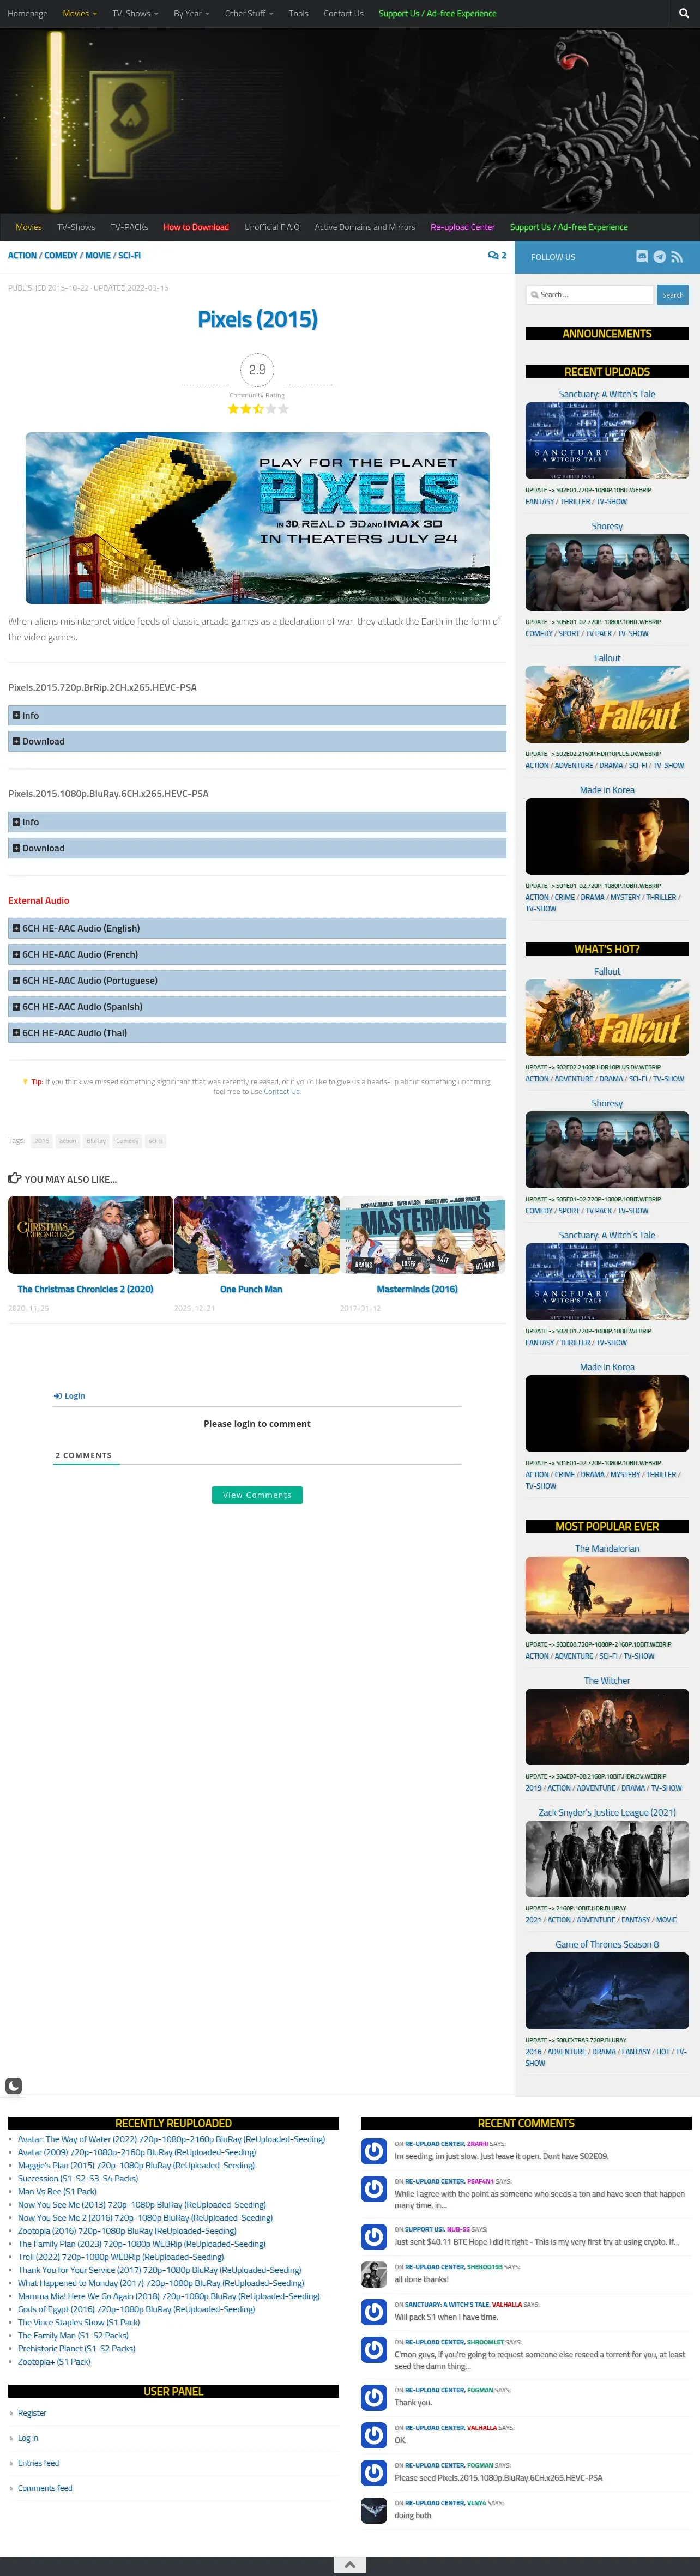Click the Login link above comments
Viewport: 700px width, 2576px height.
click(70, 1396)
